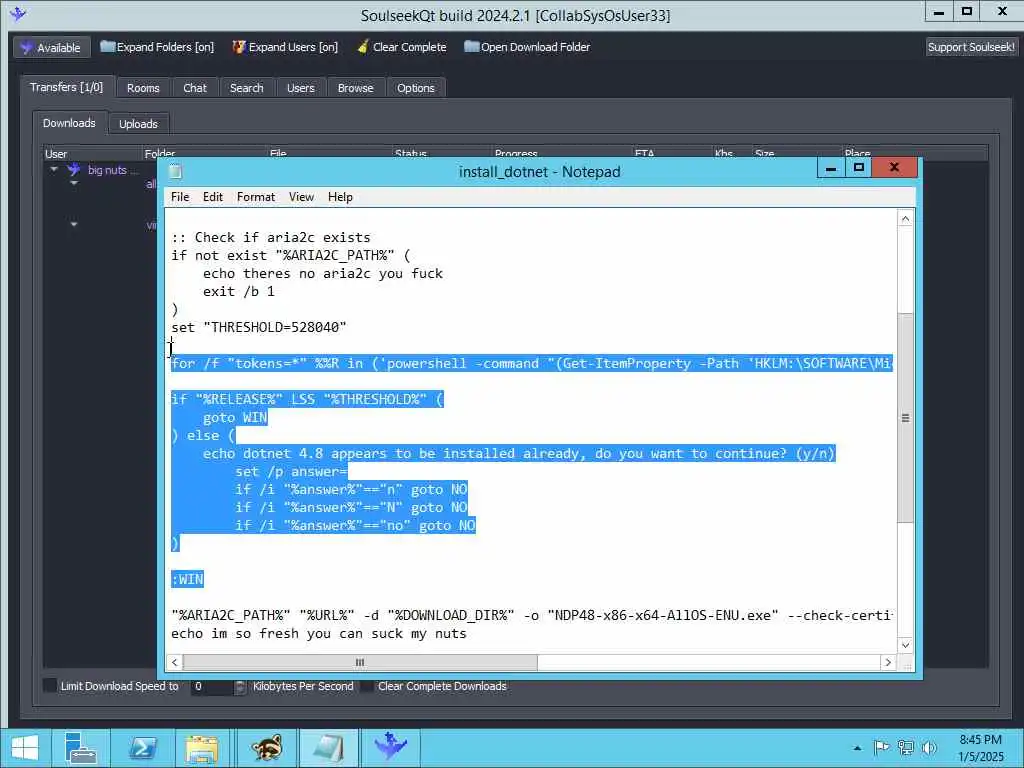The width and height of the screenshot is (1024, 768).
Task: Click the volume speaker tray icon
Action: click(x=929, y=748)
